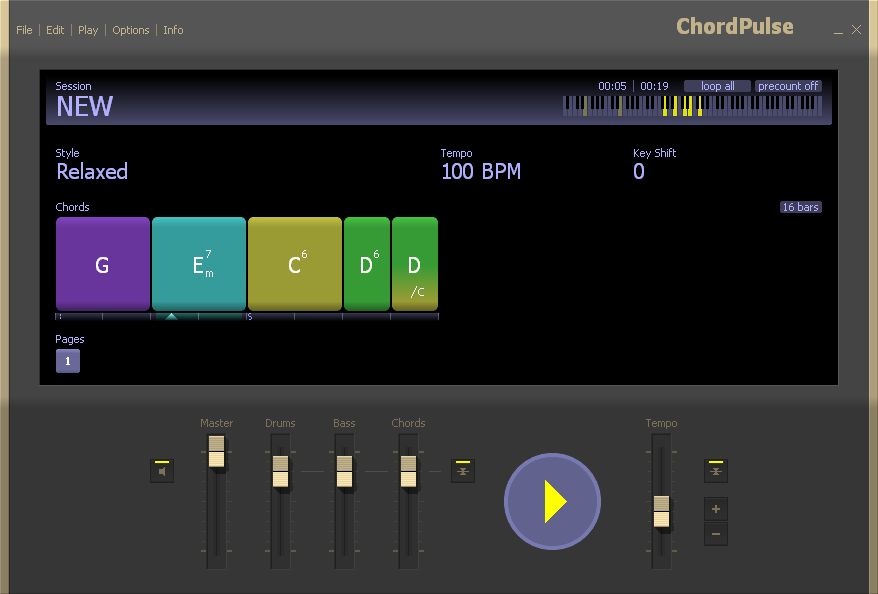This screenshot has height=594, width=878.
Task: Open the Info menu
Action: point(173,30)
